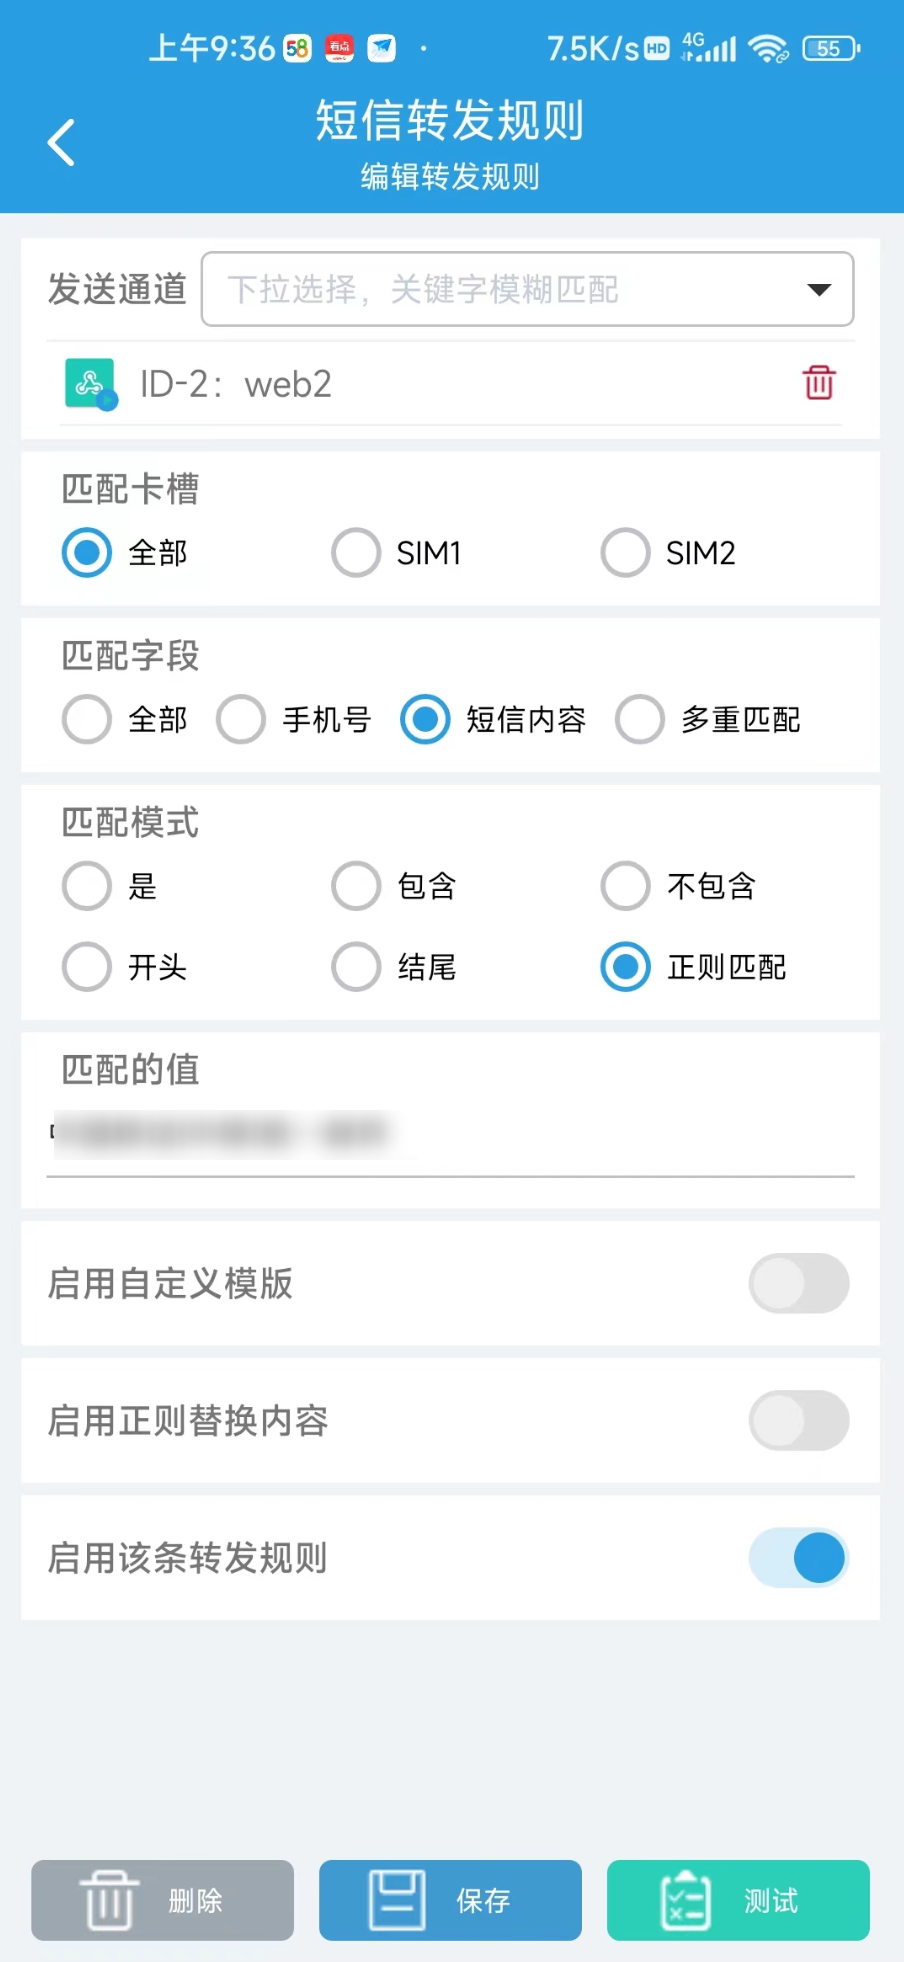The image size is (904, 1962).
Task: Tap the floppy disk save icon
Action: pos(397,1899)
